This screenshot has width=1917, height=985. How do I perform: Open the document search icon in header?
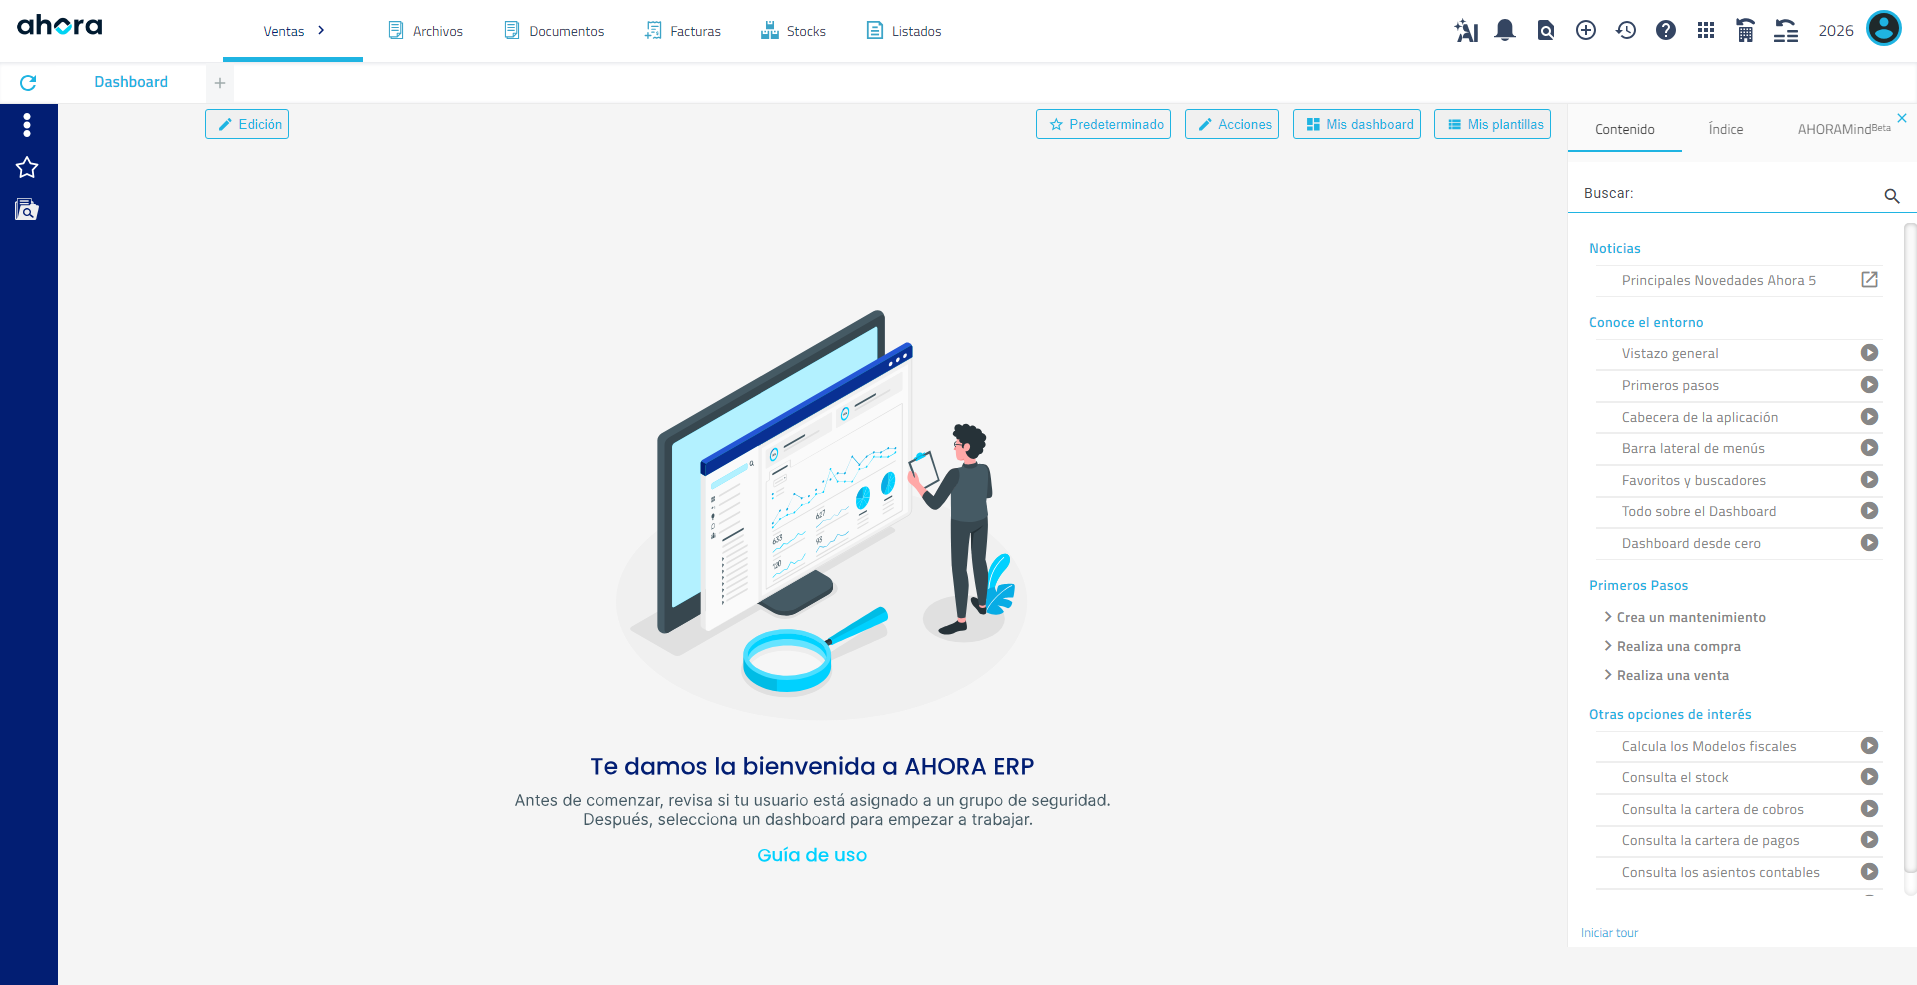[x=1546, y=31]
